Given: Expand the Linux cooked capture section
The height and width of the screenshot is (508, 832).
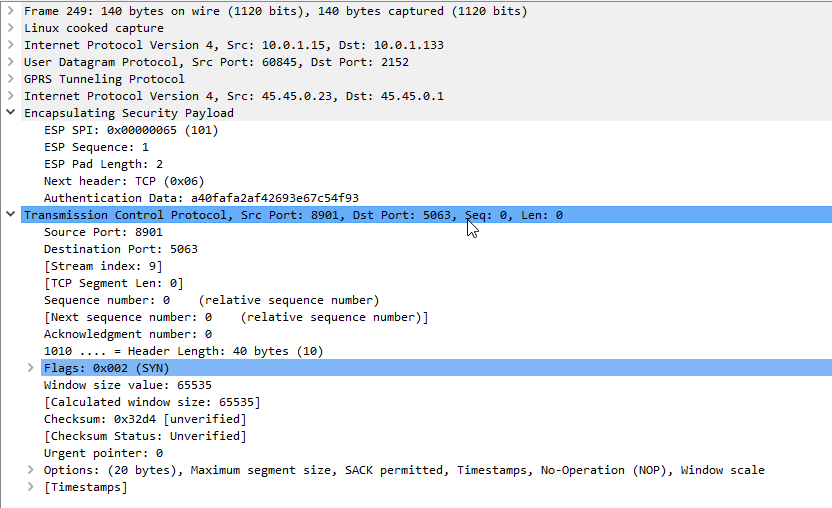Looking at the screenshot, I should point(10,28).
